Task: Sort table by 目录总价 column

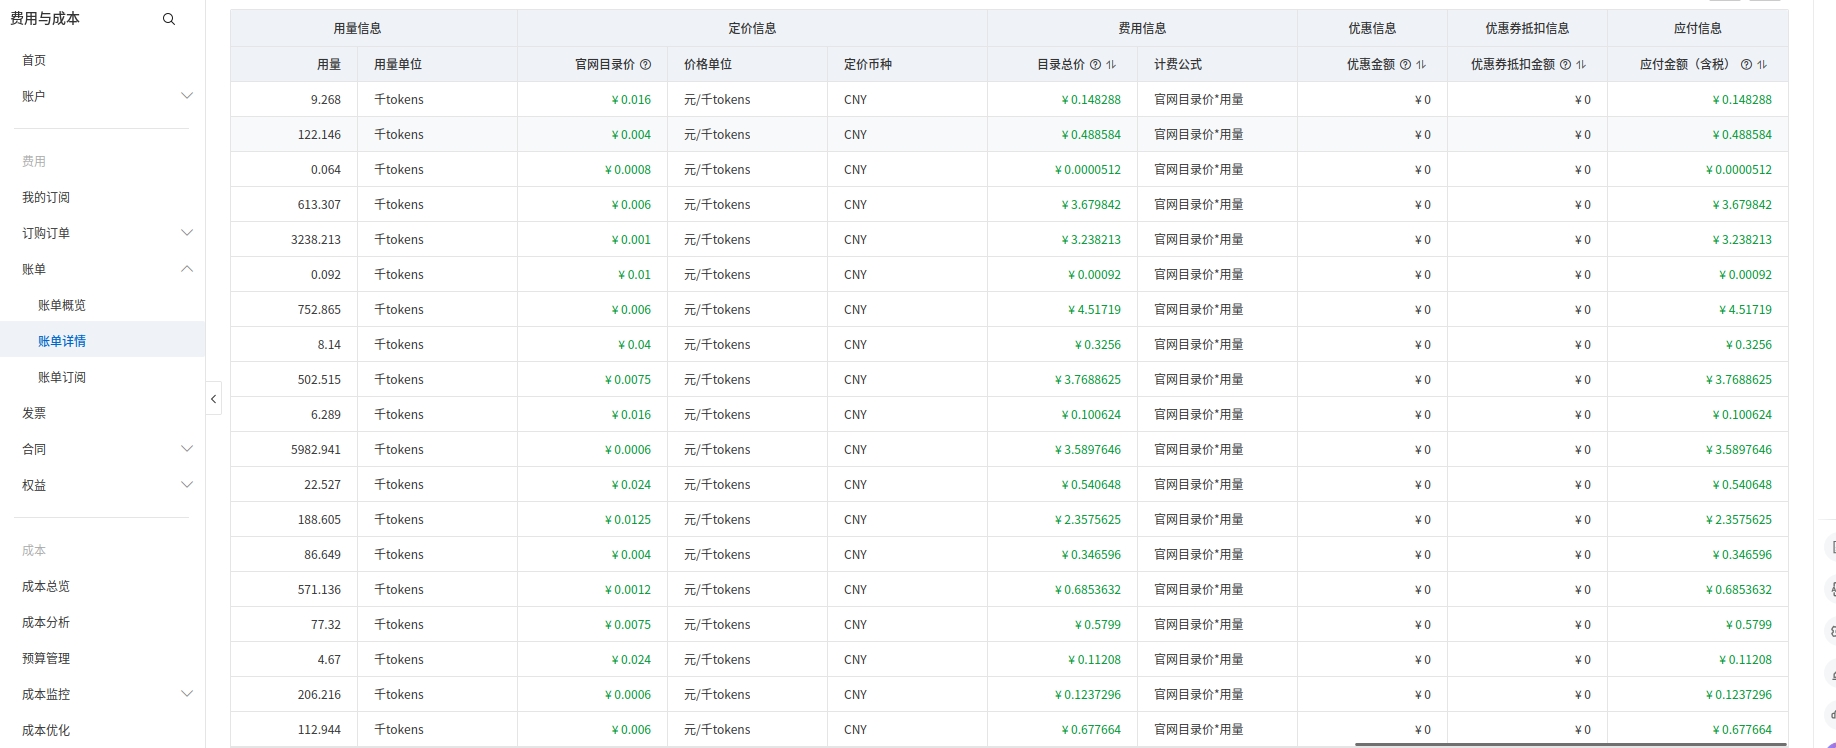Action: [1111, 64]
